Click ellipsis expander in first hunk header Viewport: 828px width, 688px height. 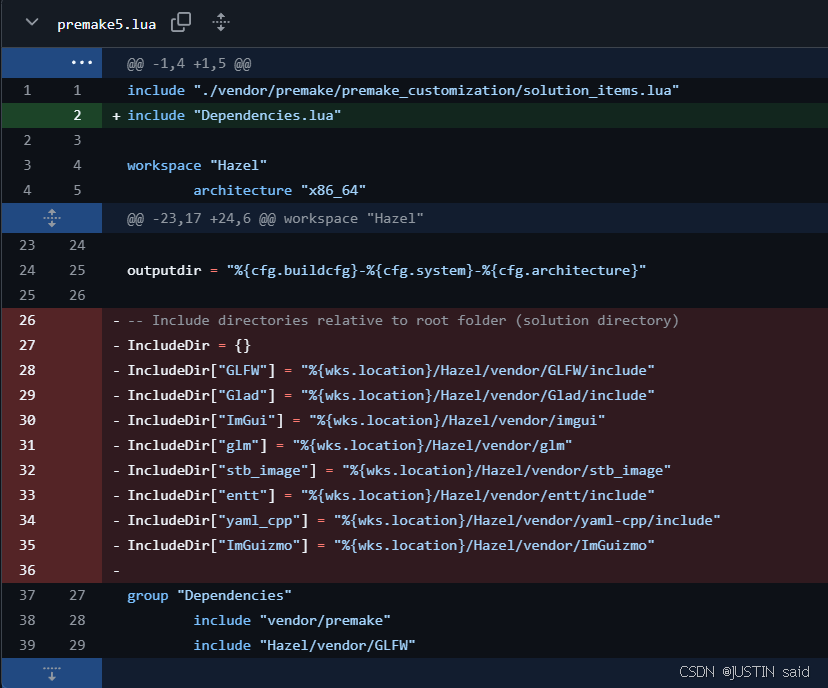[x=80, y=64]
